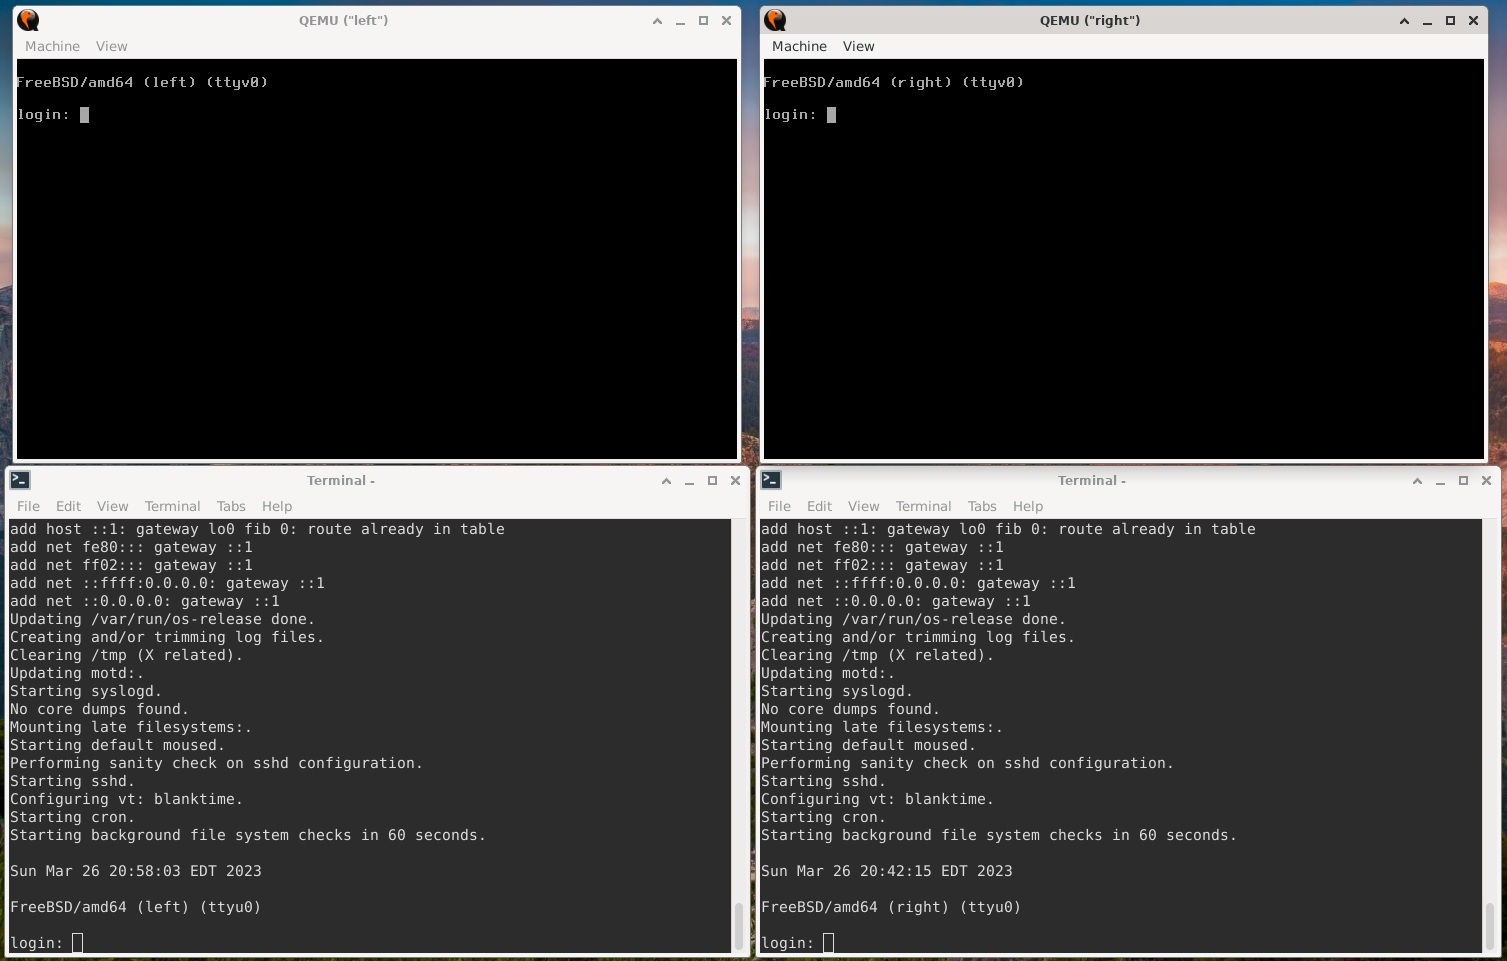Open the Machine menu of the left QEMU window
The height and width of the screenshot is (961, 1507).
[51, 46]
